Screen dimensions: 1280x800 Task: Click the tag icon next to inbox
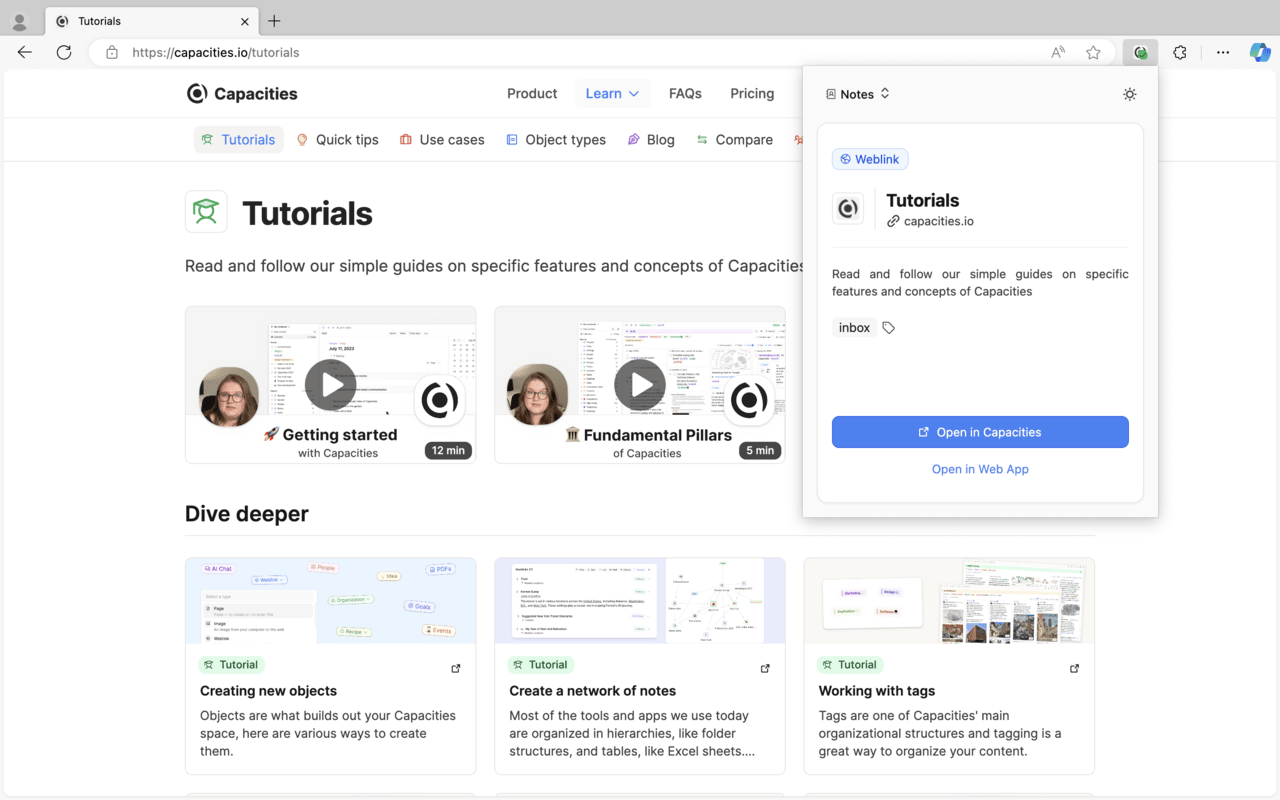click(889, 328)
